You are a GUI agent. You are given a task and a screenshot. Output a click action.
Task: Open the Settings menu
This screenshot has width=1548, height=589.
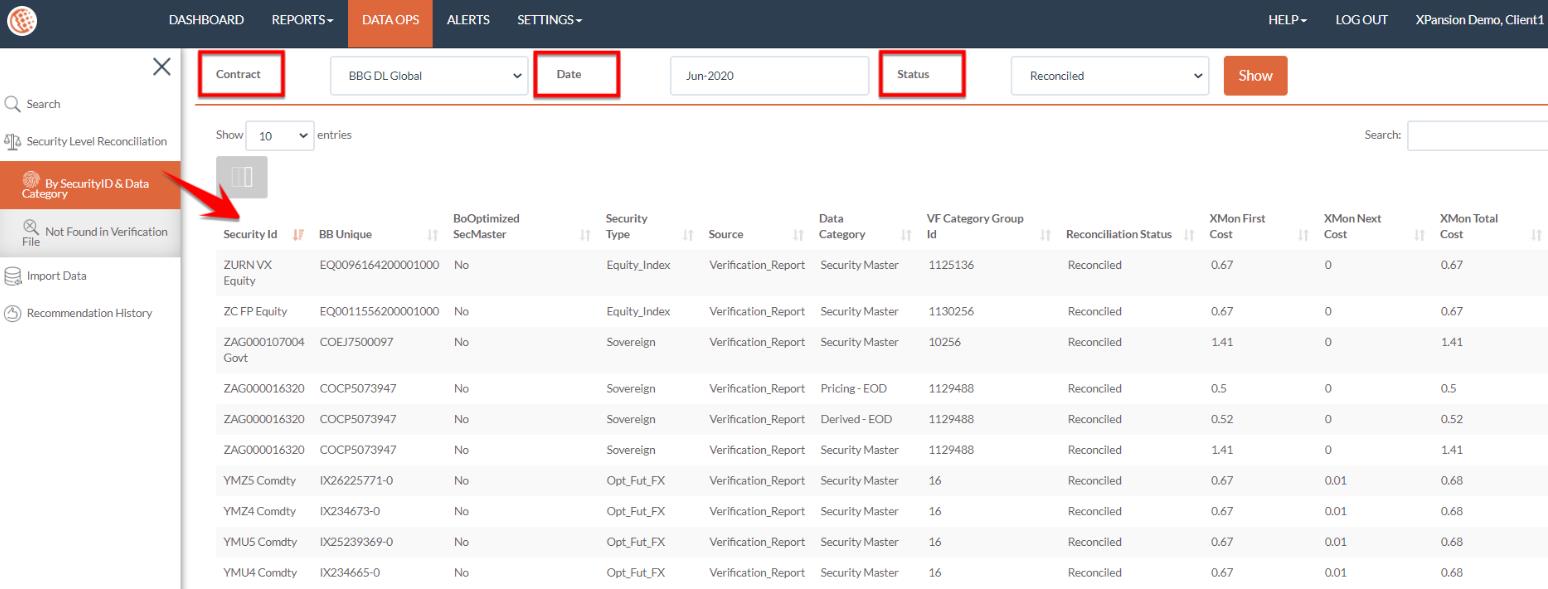(x=549, y=20)
